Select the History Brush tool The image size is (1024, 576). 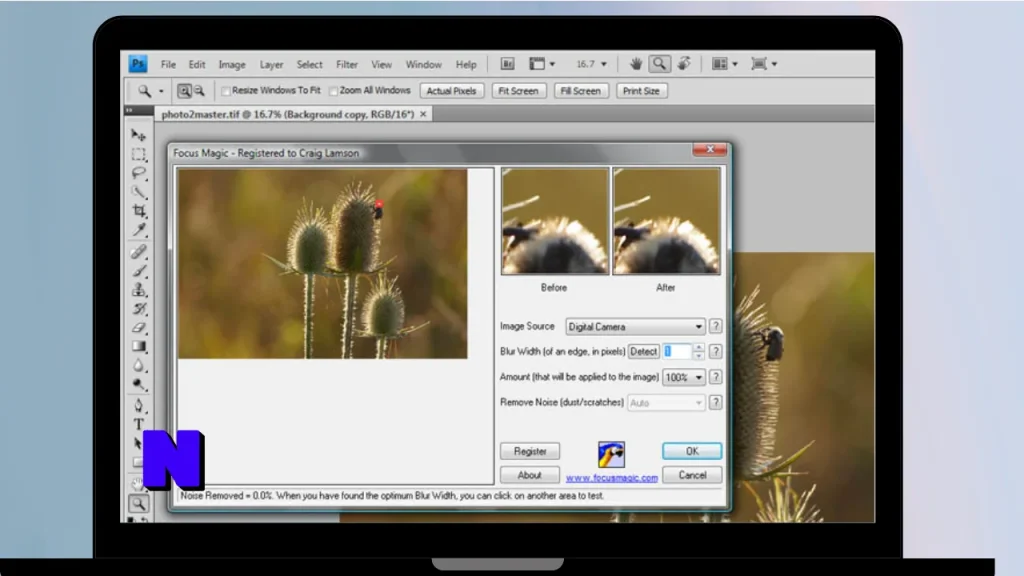tap(138, 309)
